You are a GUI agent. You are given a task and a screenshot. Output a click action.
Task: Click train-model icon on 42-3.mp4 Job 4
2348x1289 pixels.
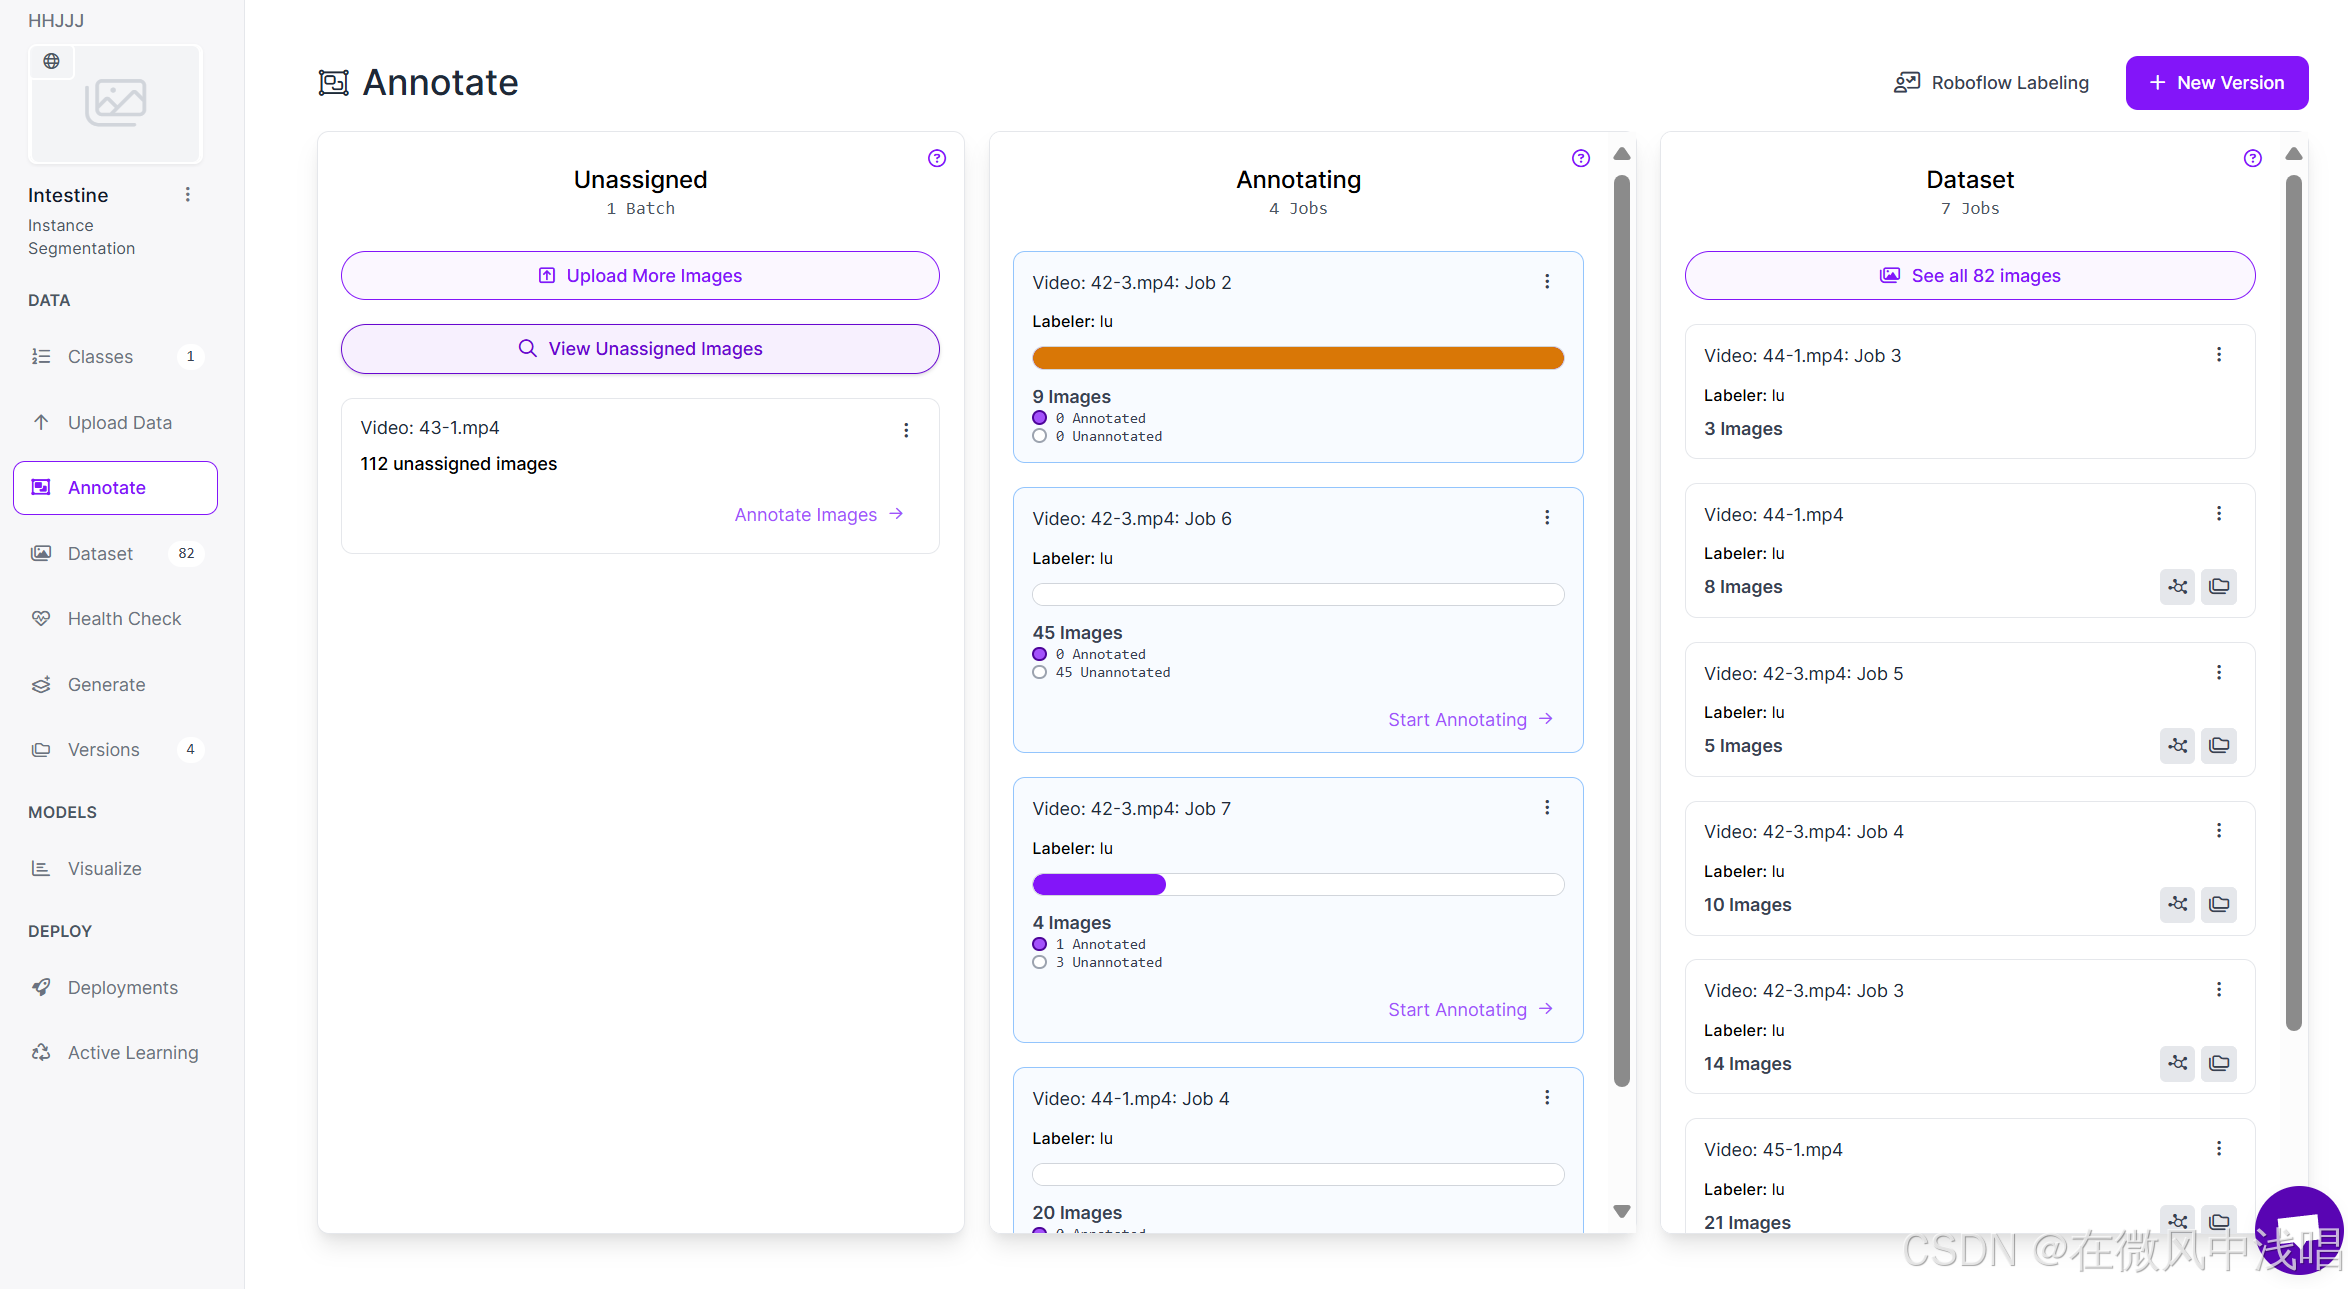(2177, 904)
